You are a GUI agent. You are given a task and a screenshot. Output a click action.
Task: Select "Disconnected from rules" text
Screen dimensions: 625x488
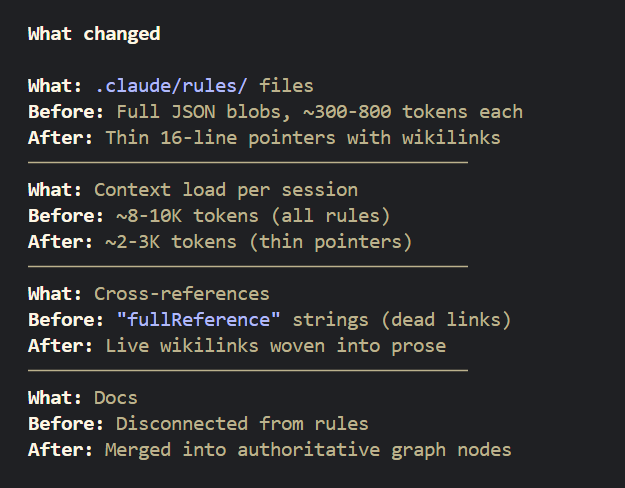tap(242, 424)
